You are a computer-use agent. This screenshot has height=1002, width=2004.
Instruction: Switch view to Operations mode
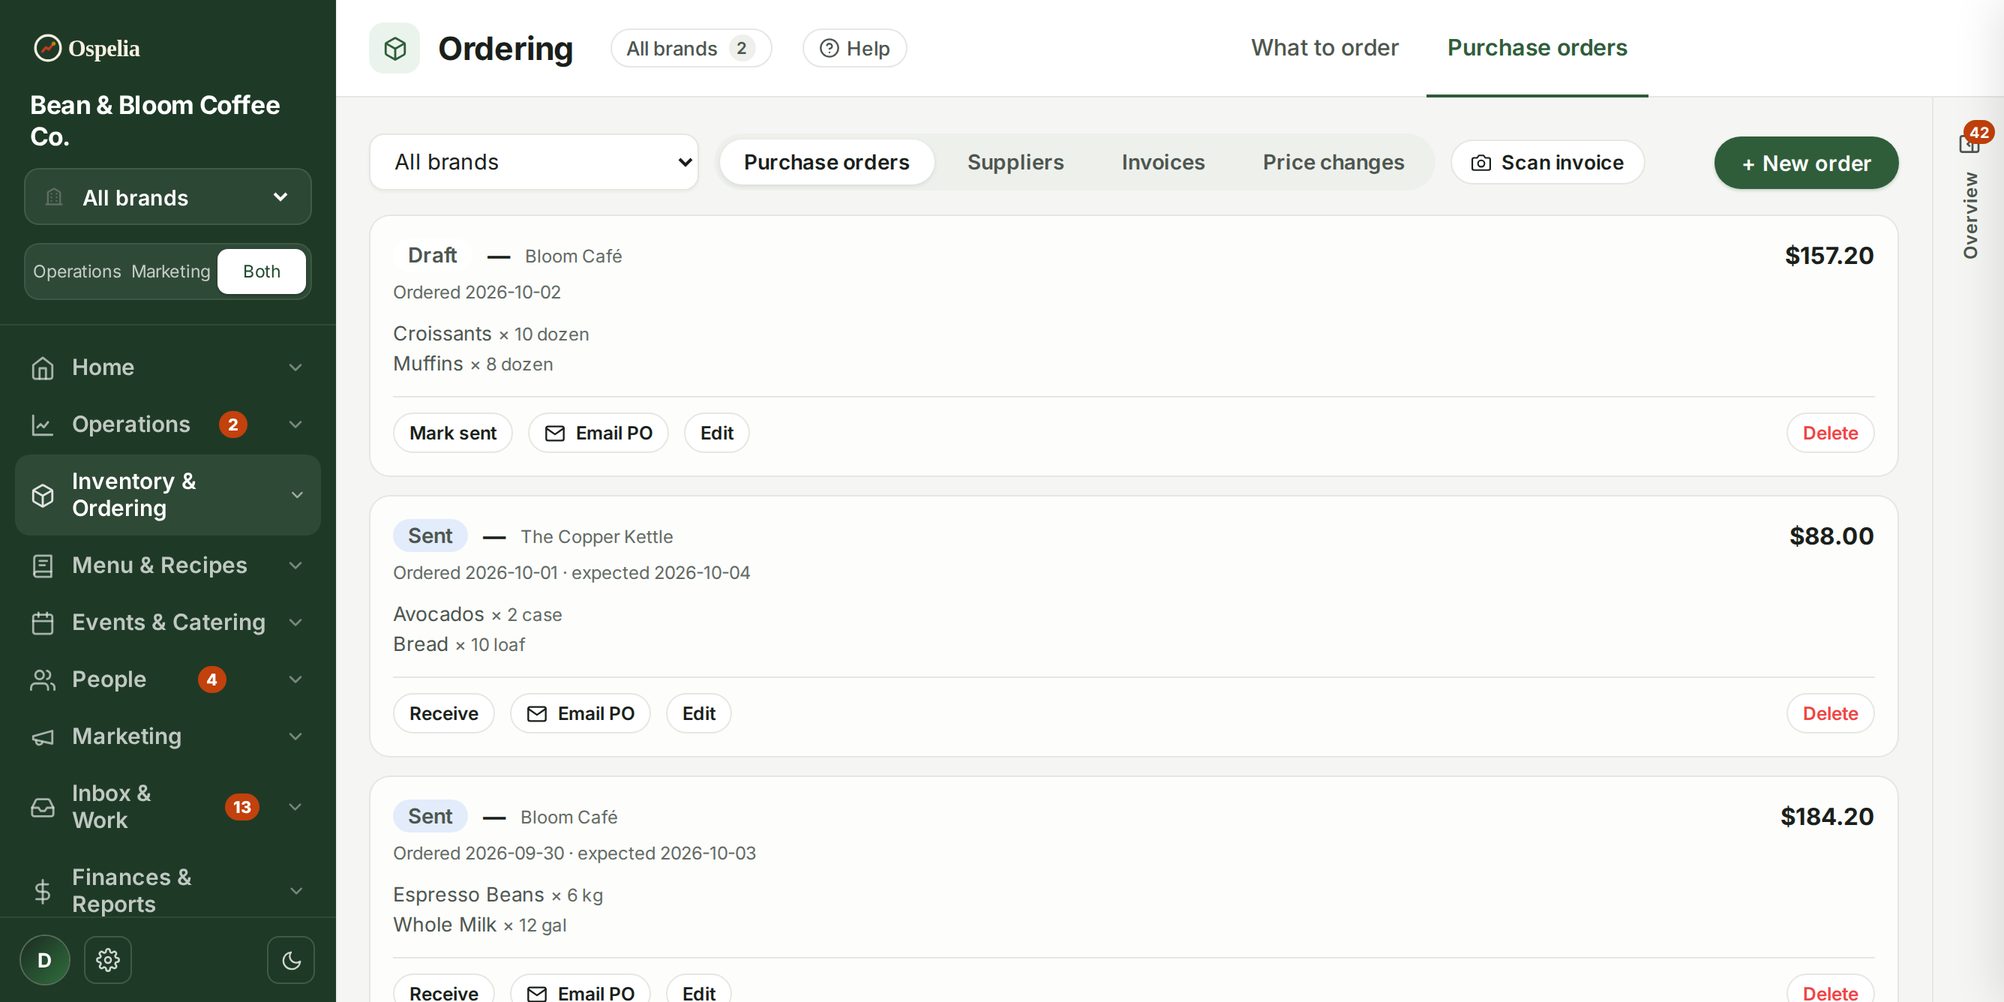coord(77,272)
